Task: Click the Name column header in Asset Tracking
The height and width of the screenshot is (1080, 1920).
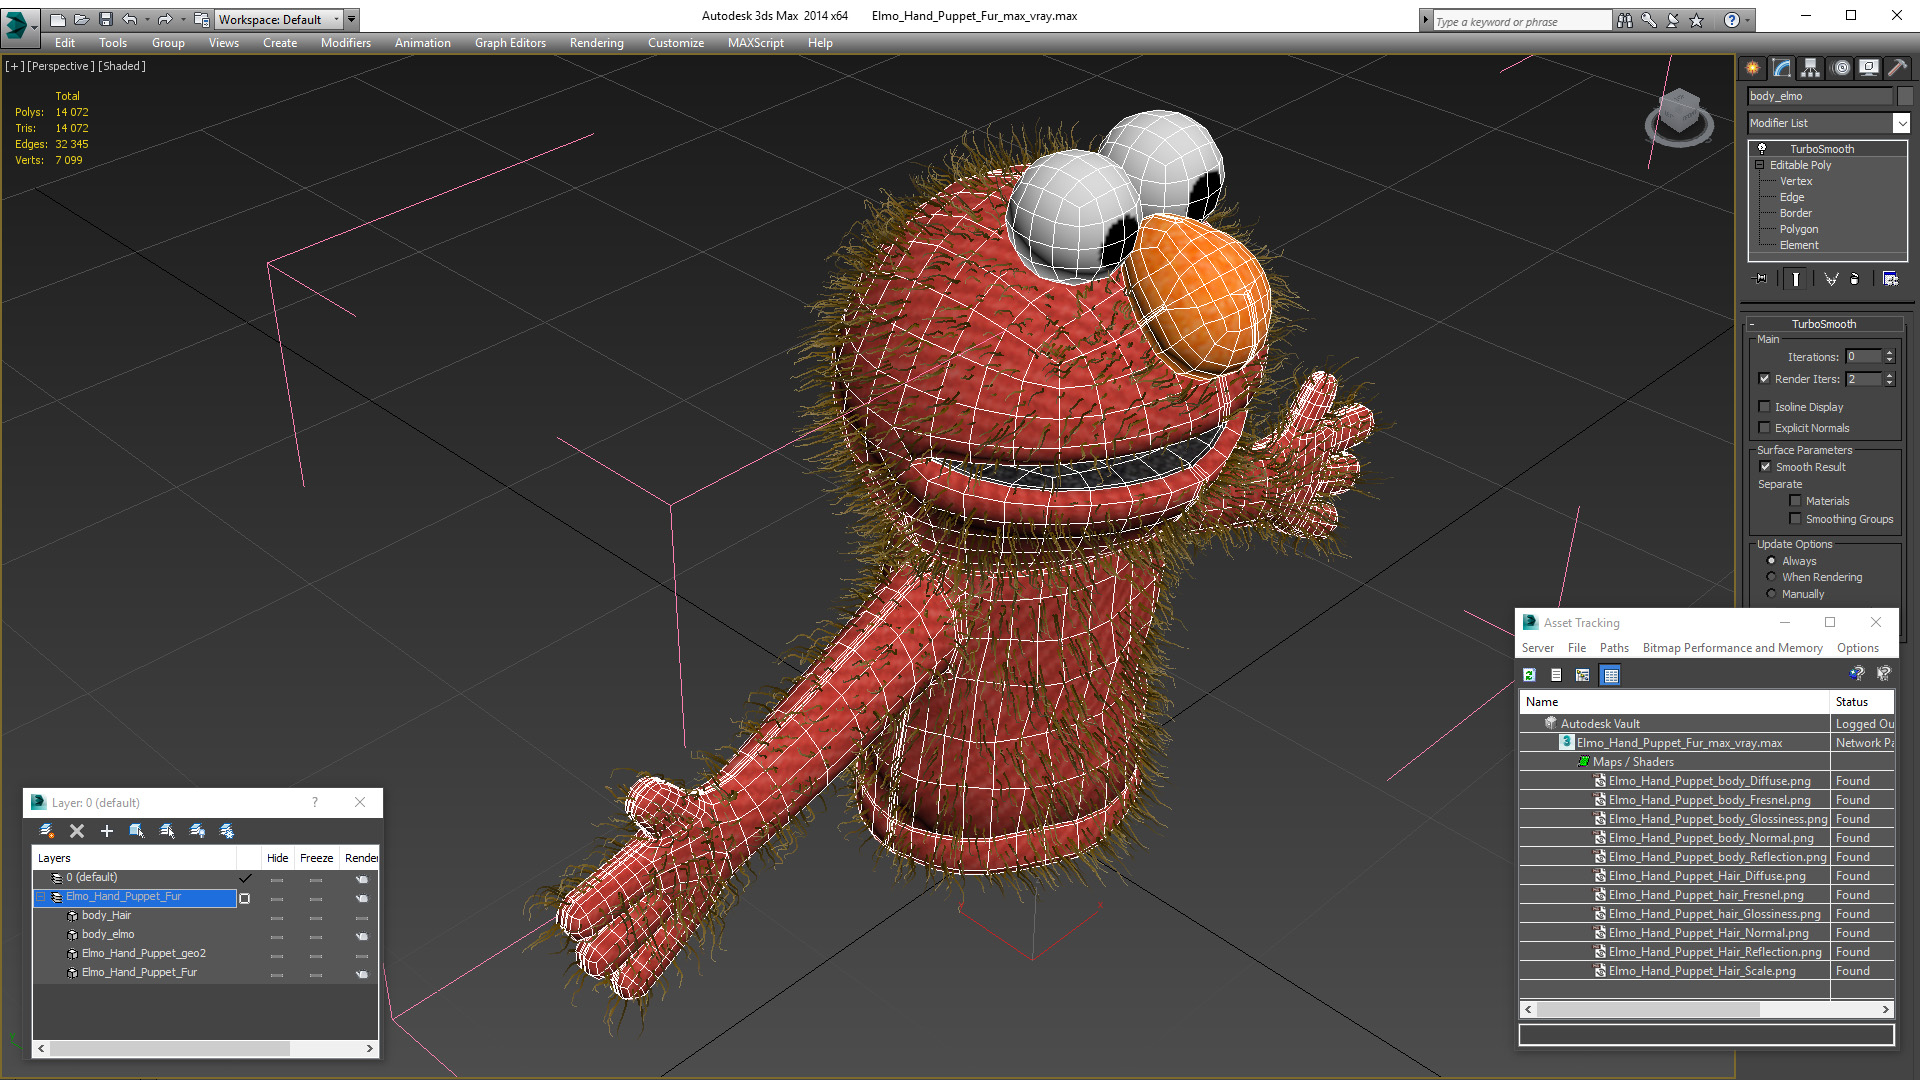Action: (x=1675, y=702)
